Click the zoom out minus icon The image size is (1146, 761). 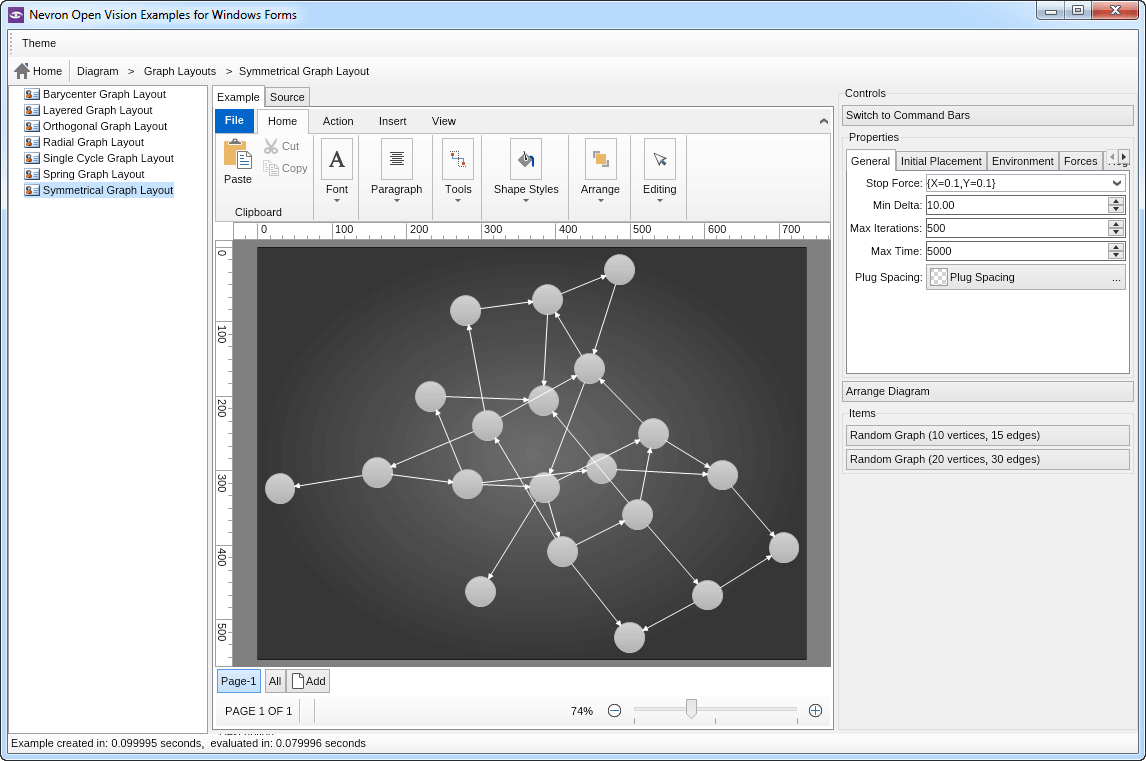614,710
